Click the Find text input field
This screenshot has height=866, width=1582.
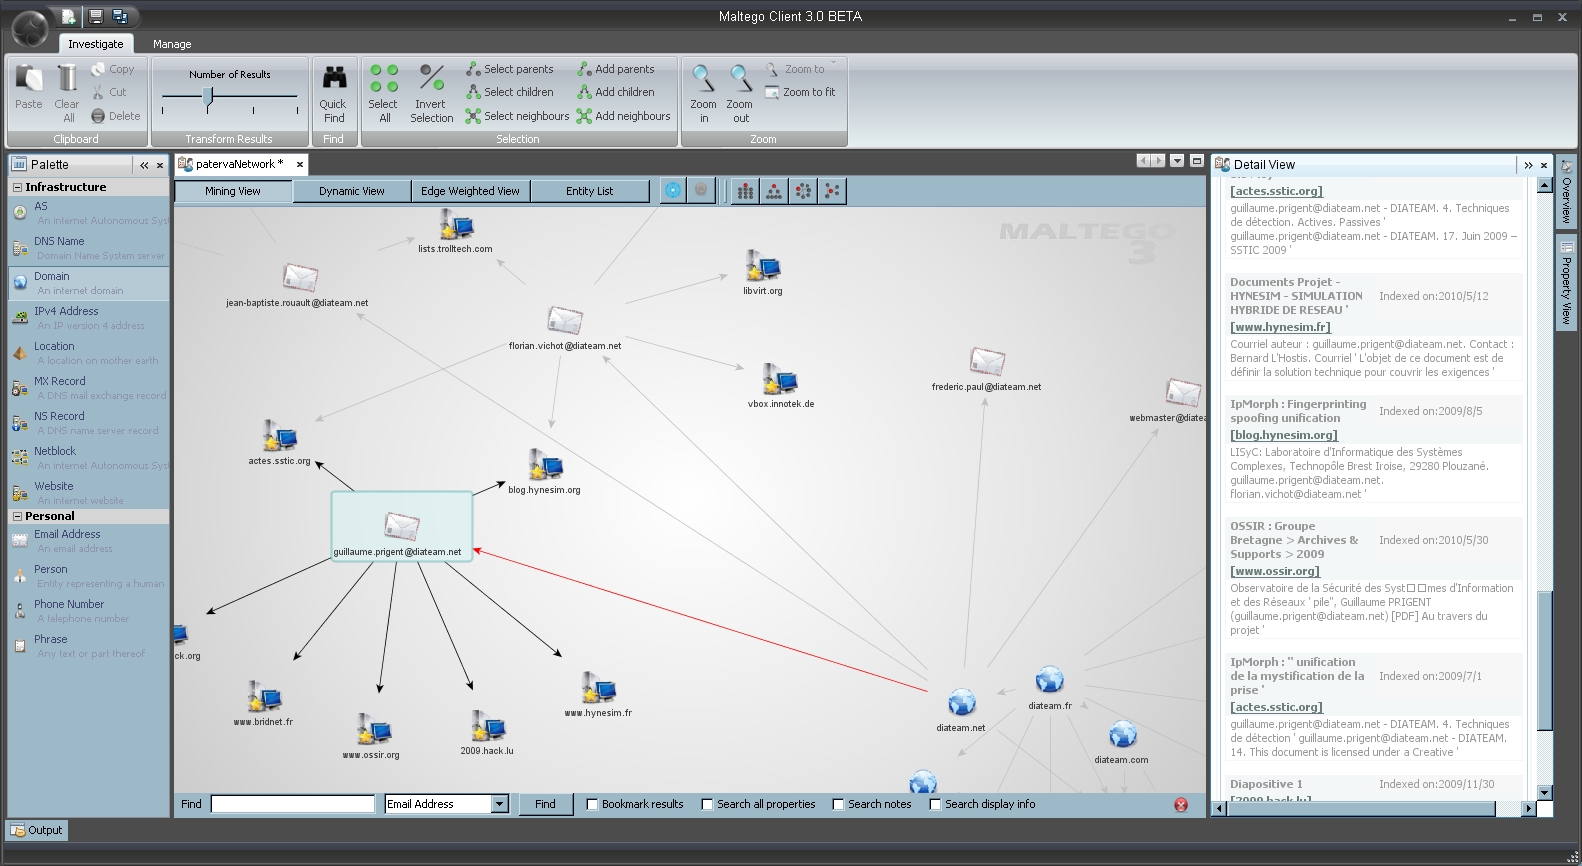pos(293,804)
